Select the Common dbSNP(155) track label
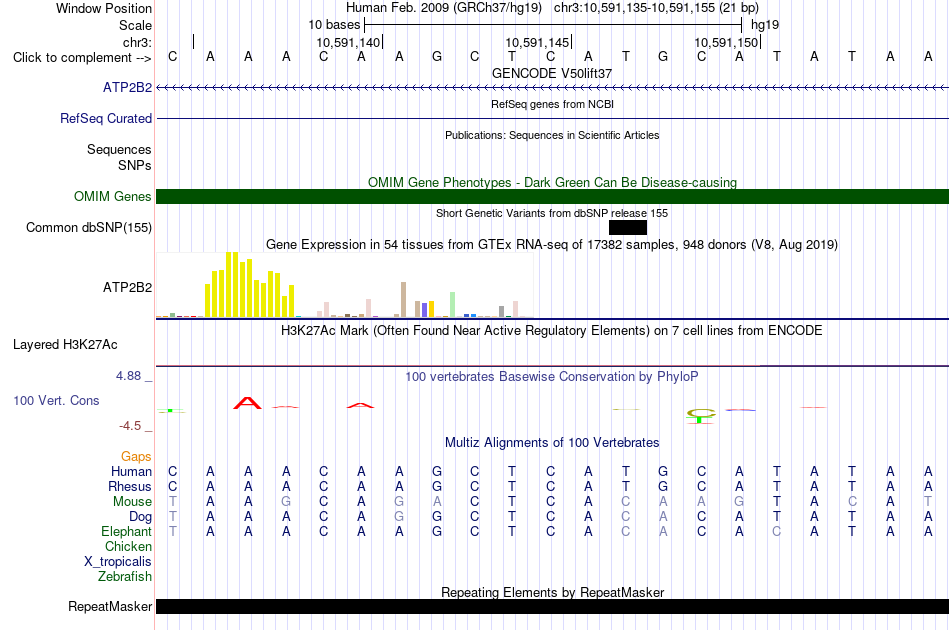 [88, 227]
